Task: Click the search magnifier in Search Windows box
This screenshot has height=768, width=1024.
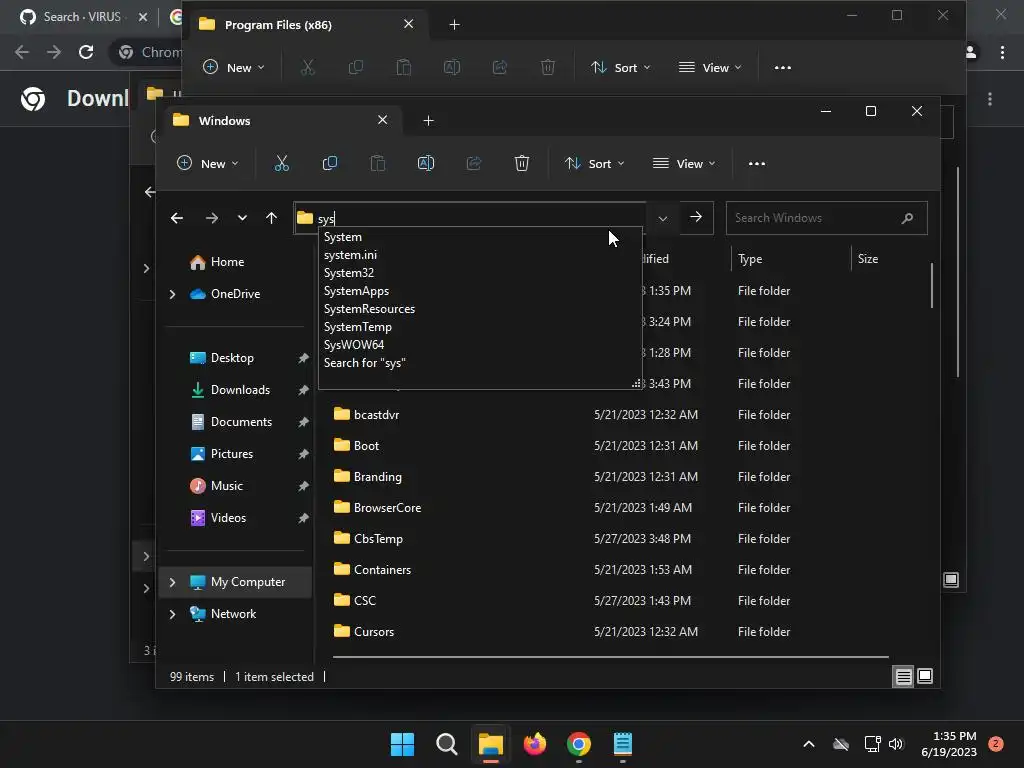Action: pyautogui.click(x=907, y=218)
